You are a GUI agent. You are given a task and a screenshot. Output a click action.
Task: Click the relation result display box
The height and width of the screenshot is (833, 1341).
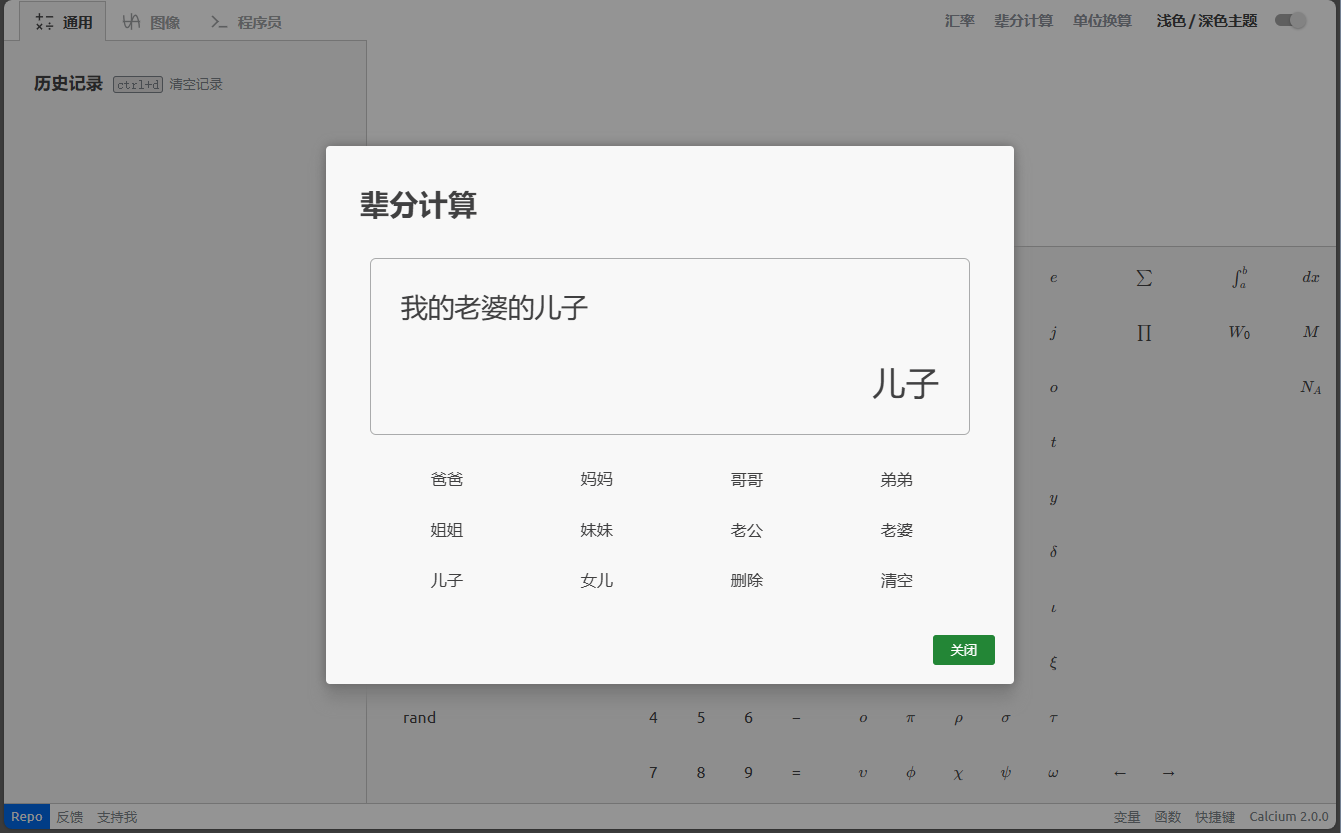pos(670,346)
